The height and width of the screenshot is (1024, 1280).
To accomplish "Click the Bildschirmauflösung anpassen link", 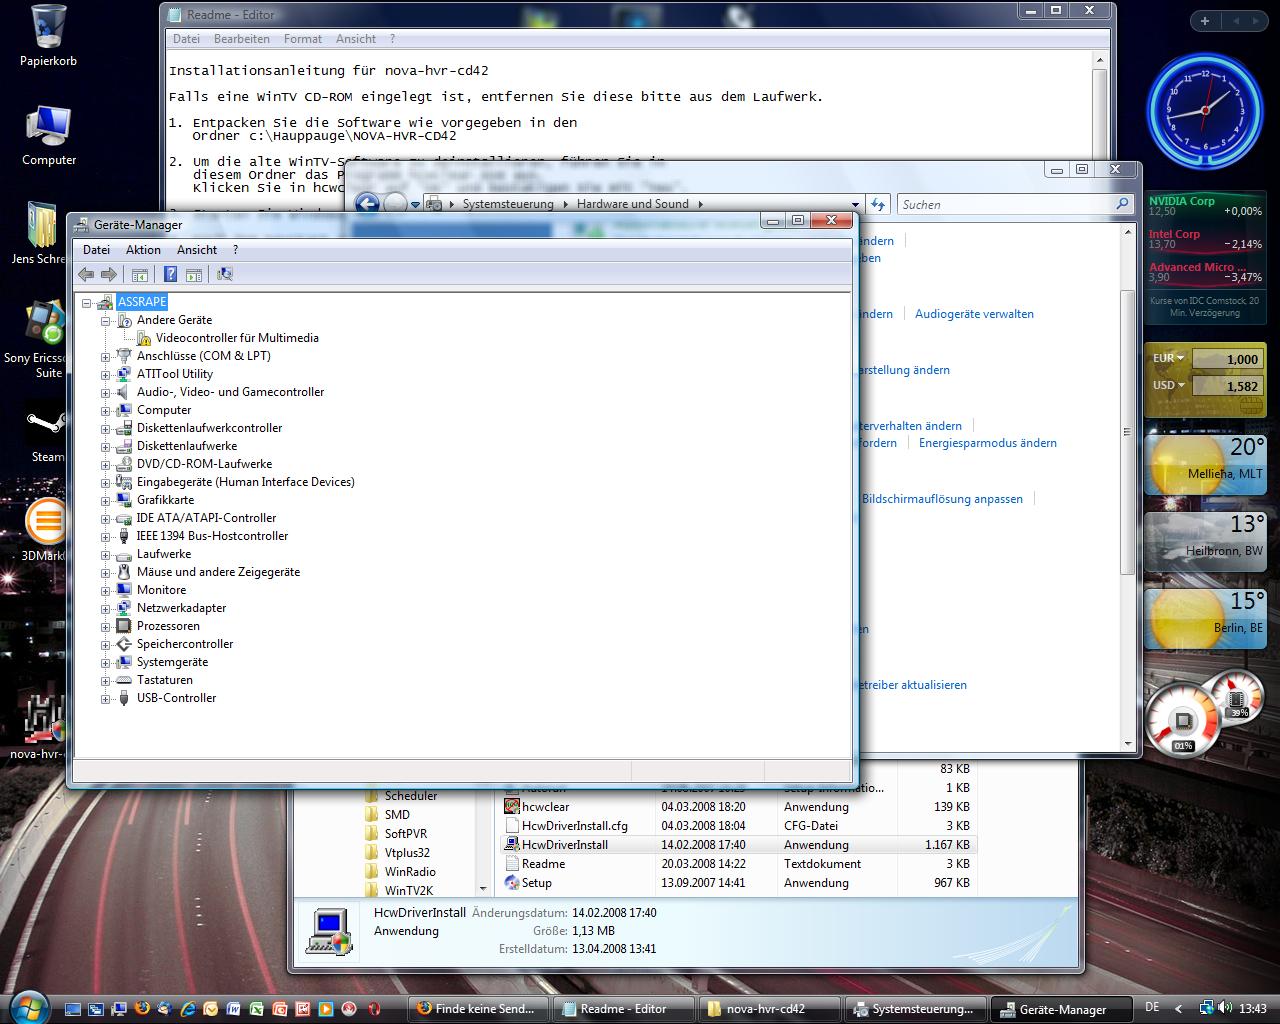I will coord(942,499).
